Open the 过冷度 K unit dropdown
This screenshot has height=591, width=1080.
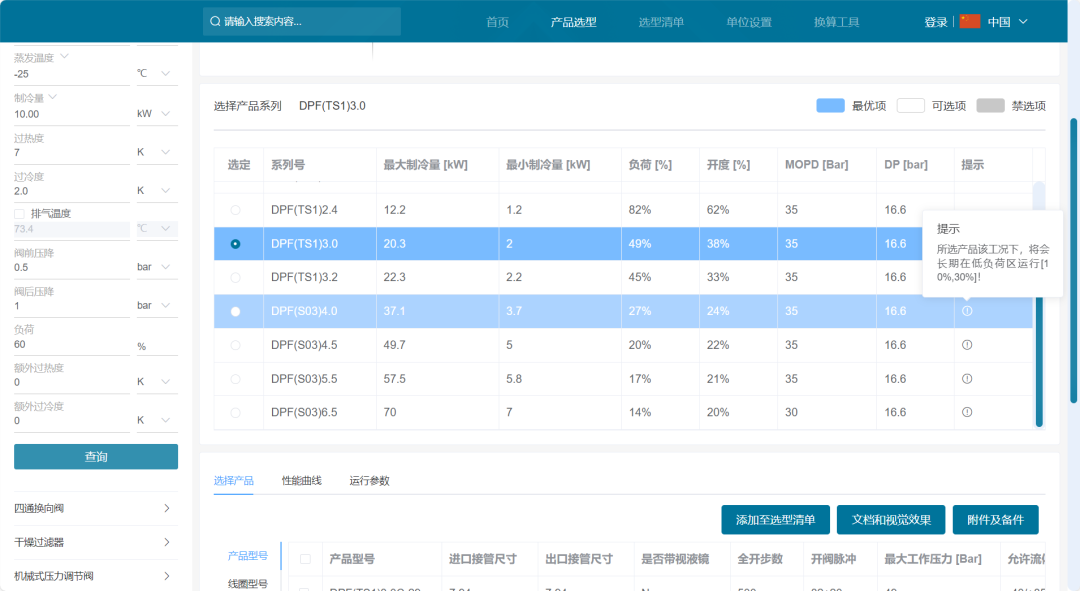click(157, 191)
